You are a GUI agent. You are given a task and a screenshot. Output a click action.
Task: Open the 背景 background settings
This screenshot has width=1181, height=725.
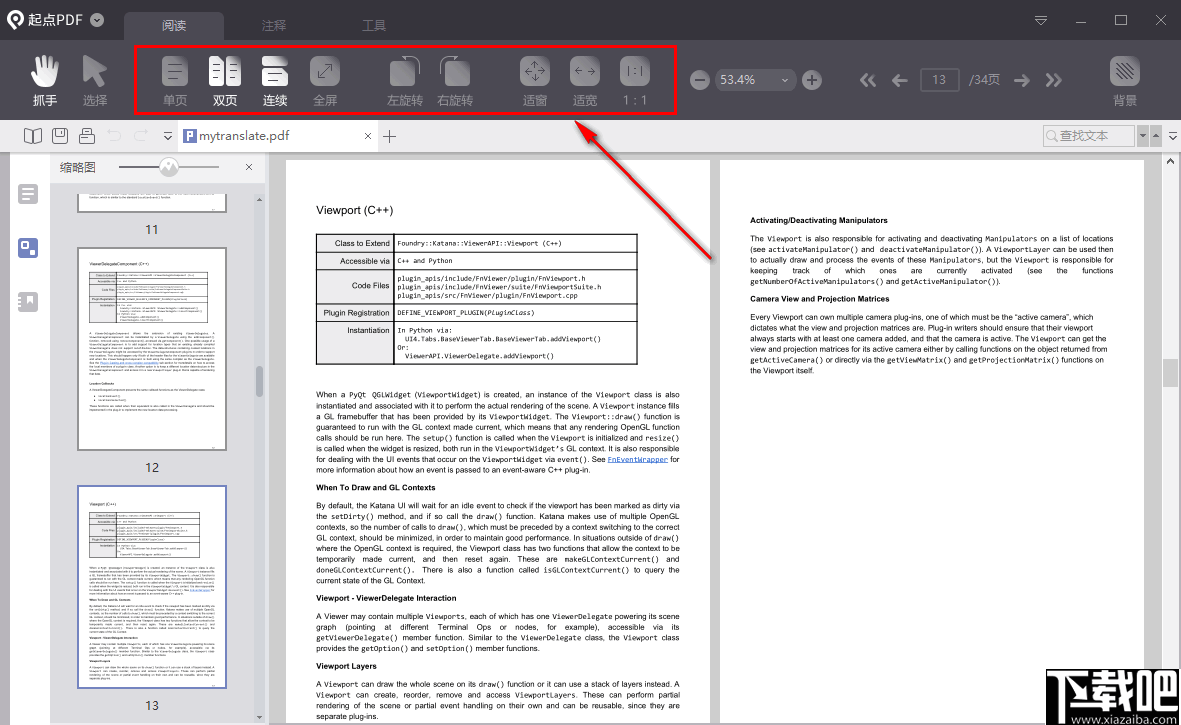[x=1125, y=72]
